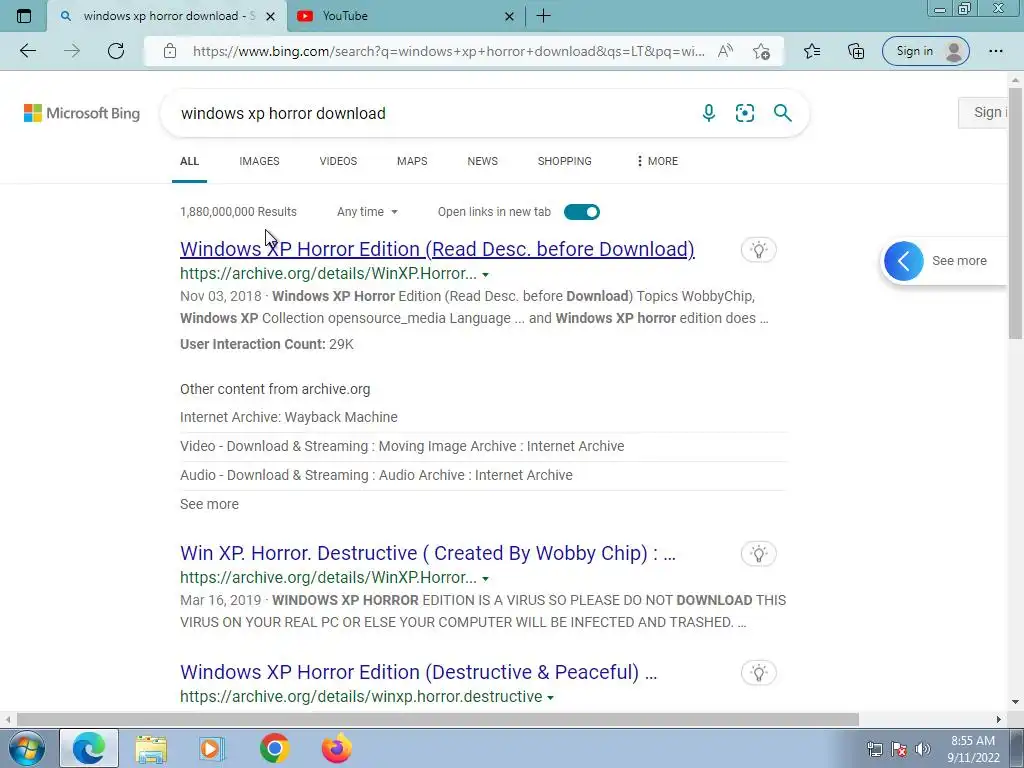Switch to IMAGES results tab
This screenshot has width=1024, height=768.
pyautogui.click(x=259, y=161)
